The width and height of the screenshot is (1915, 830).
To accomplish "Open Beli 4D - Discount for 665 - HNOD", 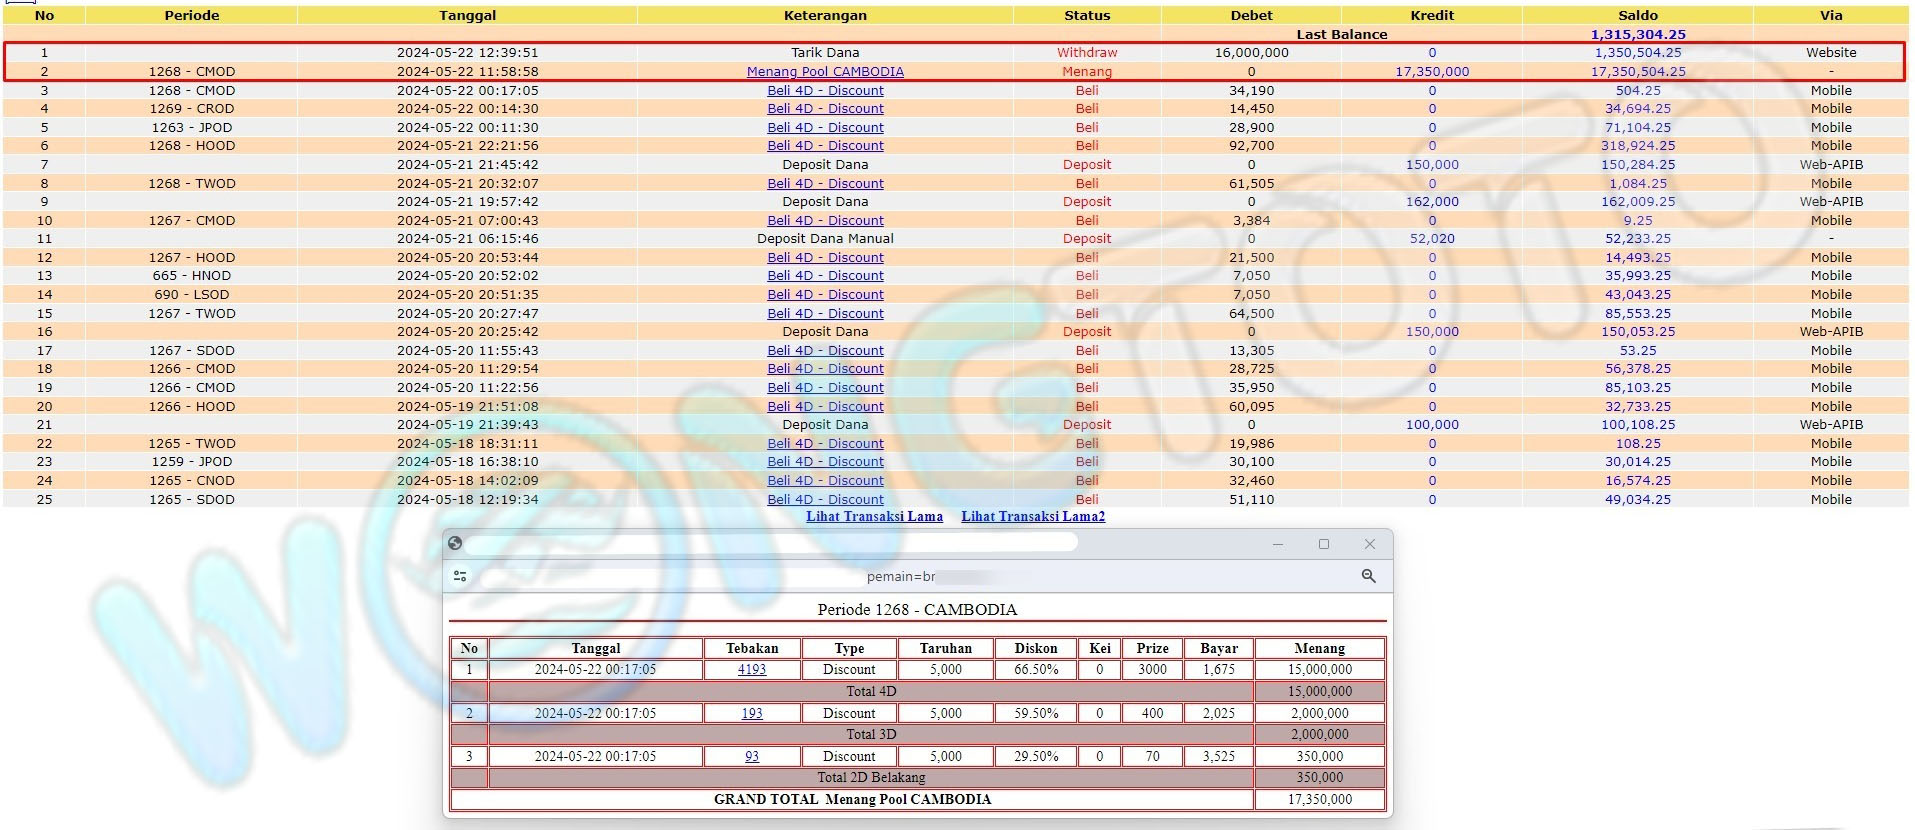I will 825,276.
